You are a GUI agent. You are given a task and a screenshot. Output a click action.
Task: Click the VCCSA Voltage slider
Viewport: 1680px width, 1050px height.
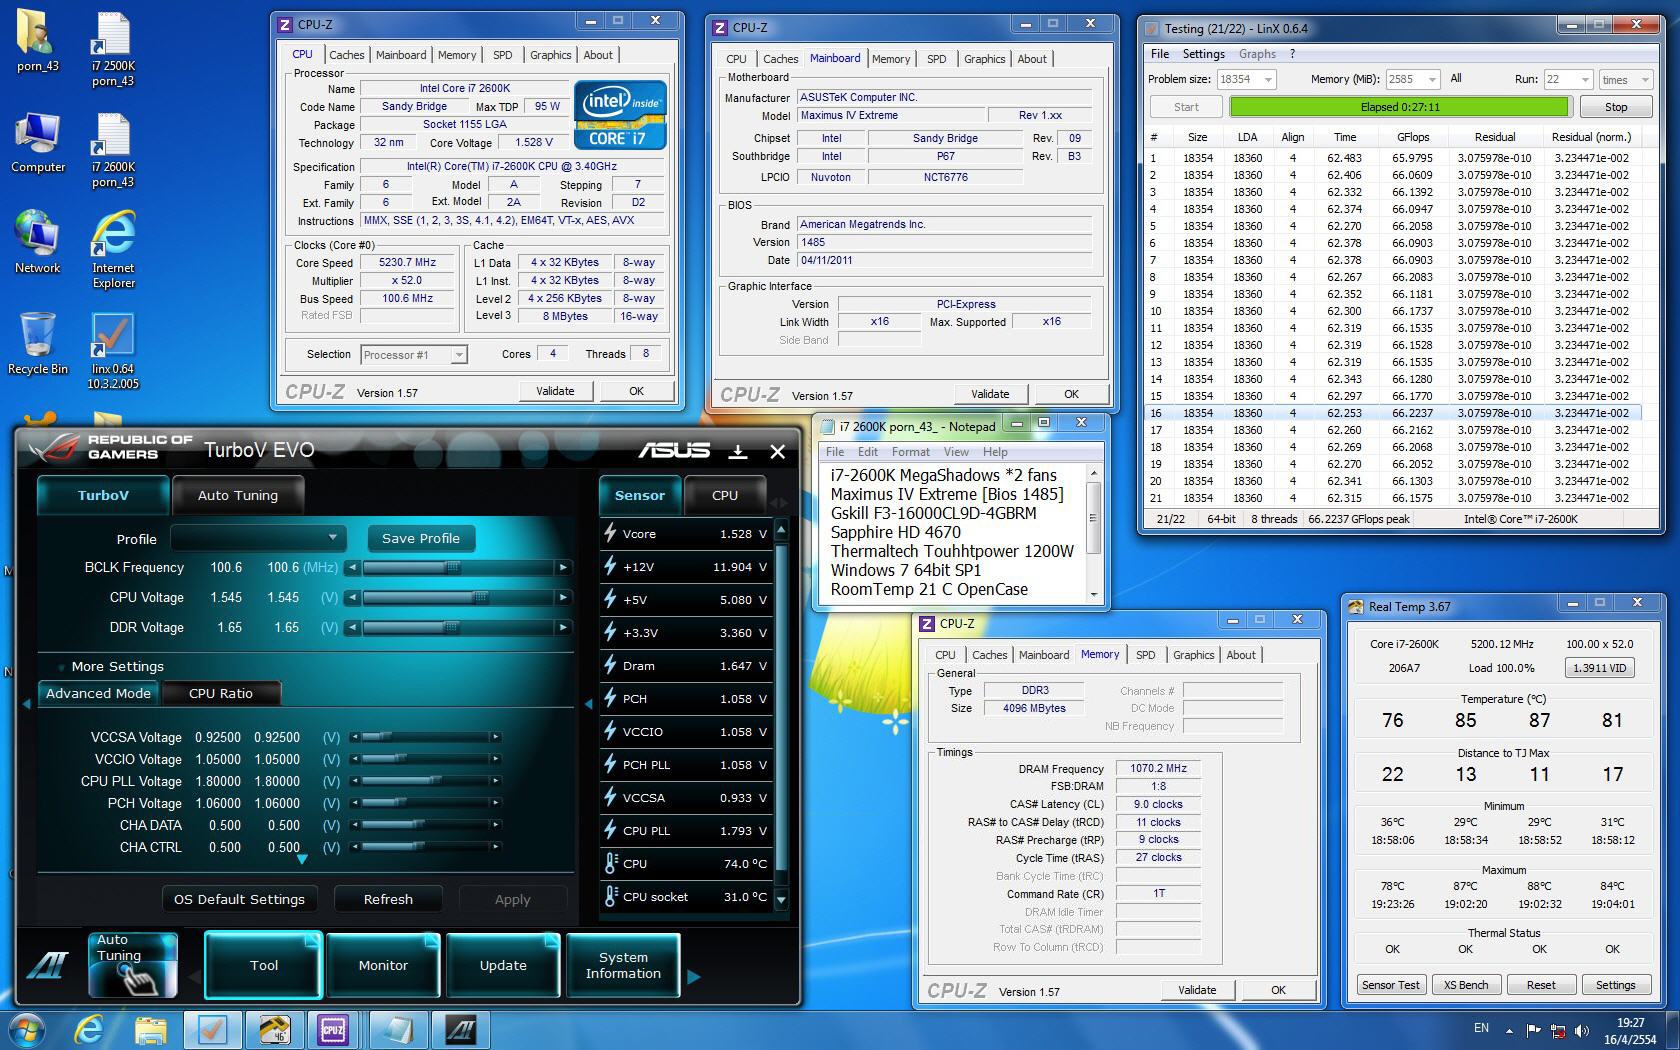point(425,737)
